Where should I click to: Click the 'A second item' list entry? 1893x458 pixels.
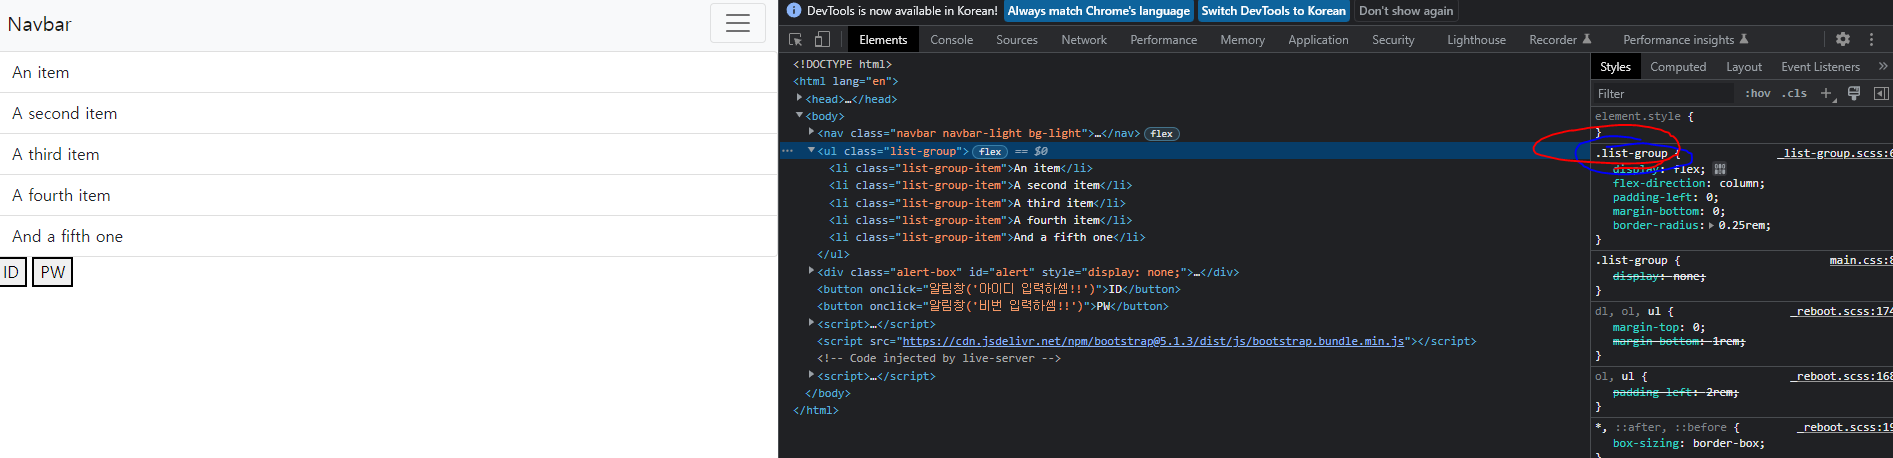[388, 113]
